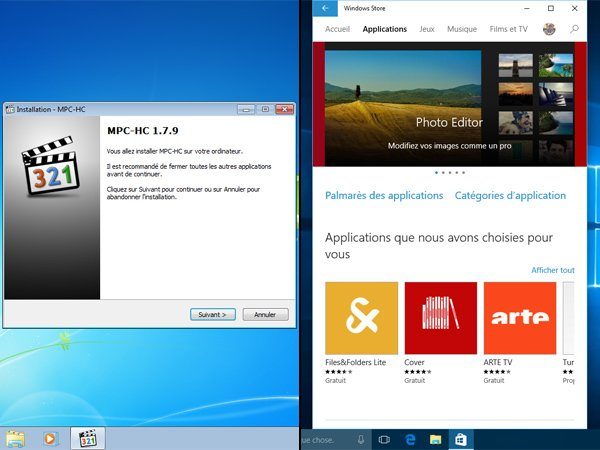Open Catégories d'application link
The width and height of the screenshot is (600, 450).
tap(510, 196)
